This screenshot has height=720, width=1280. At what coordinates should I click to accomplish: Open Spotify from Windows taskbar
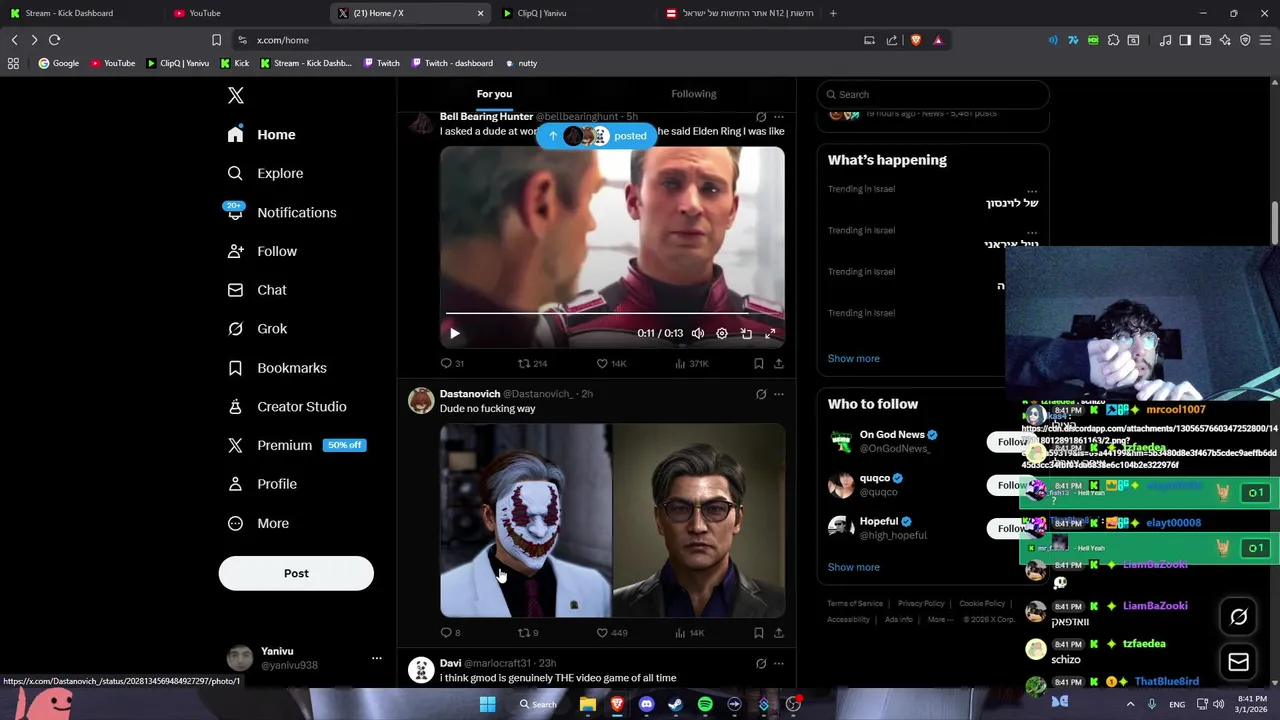point(705,704)
